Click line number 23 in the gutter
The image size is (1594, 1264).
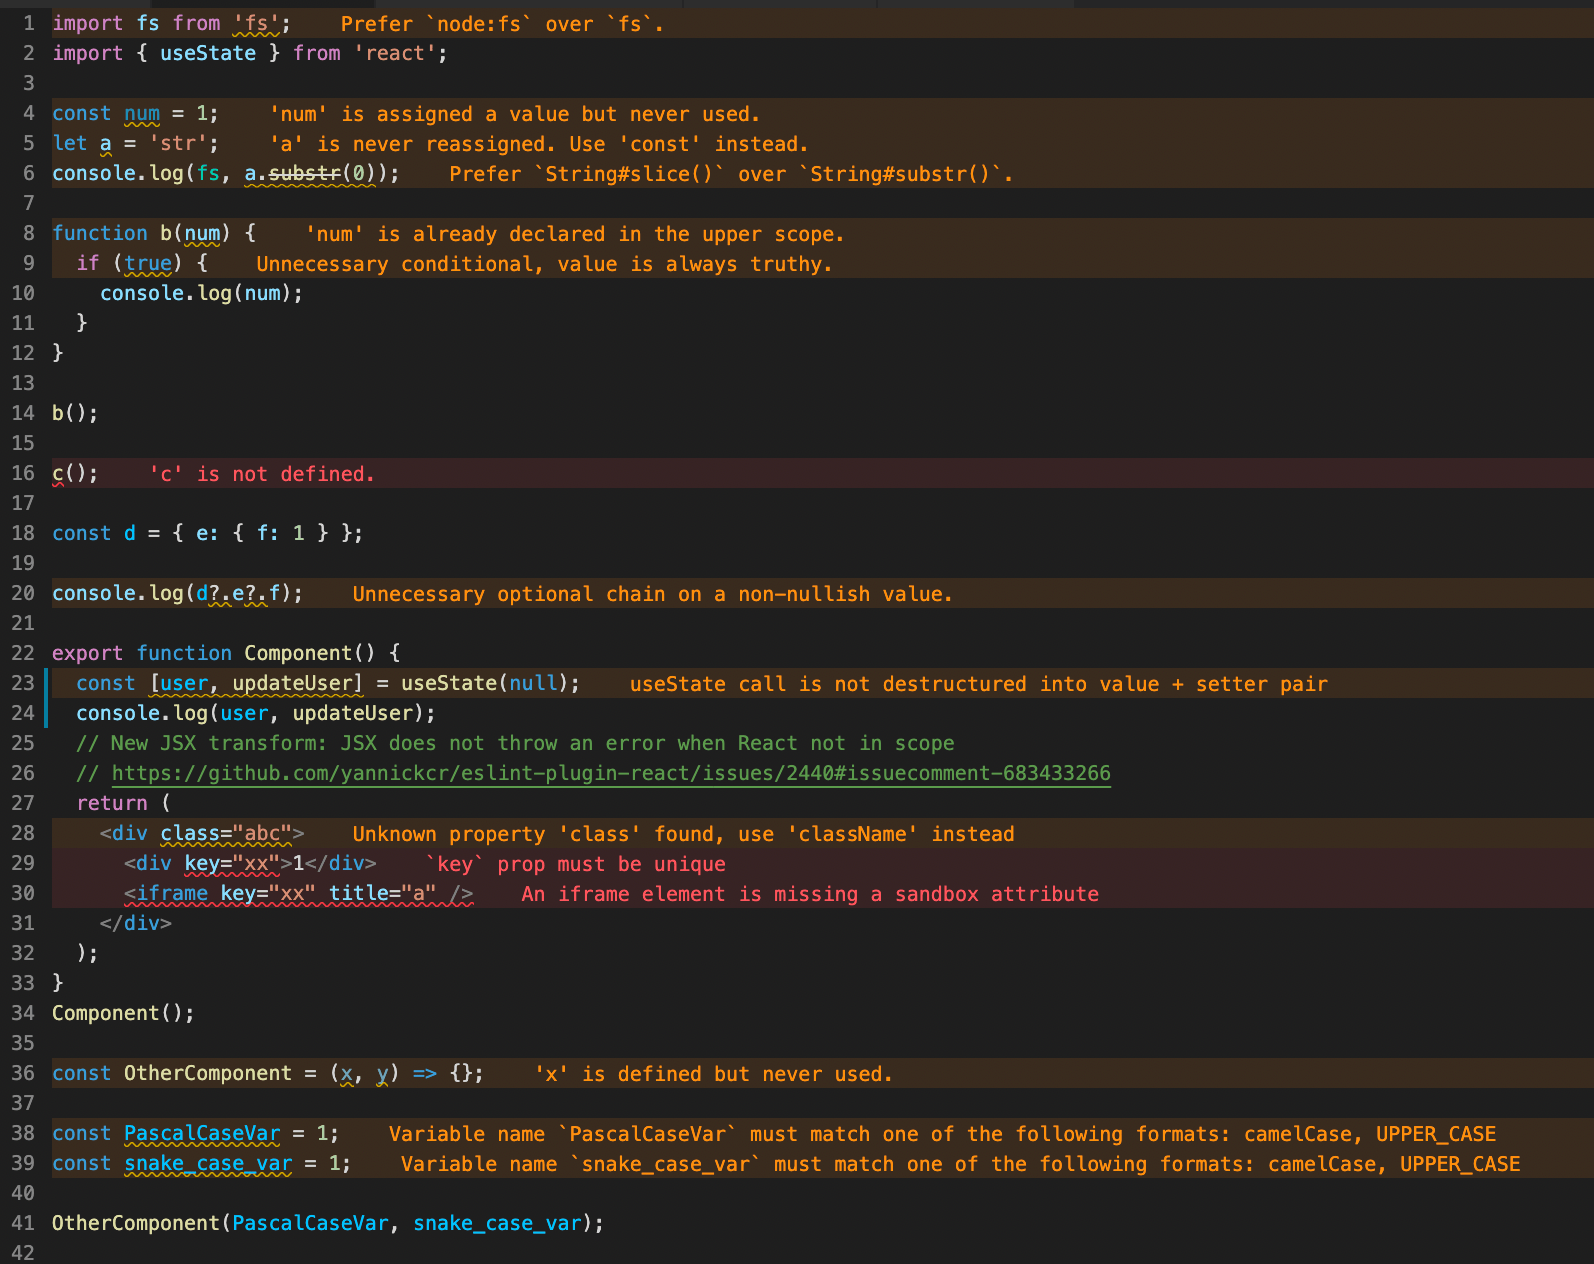(23, 683)
